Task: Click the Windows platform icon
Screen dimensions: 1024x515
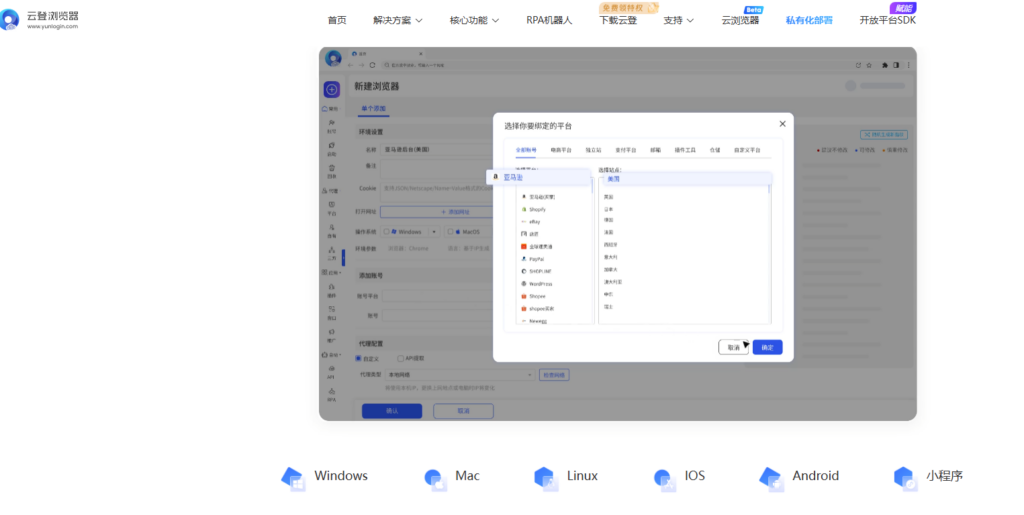Action: click(x=293, y=477)
